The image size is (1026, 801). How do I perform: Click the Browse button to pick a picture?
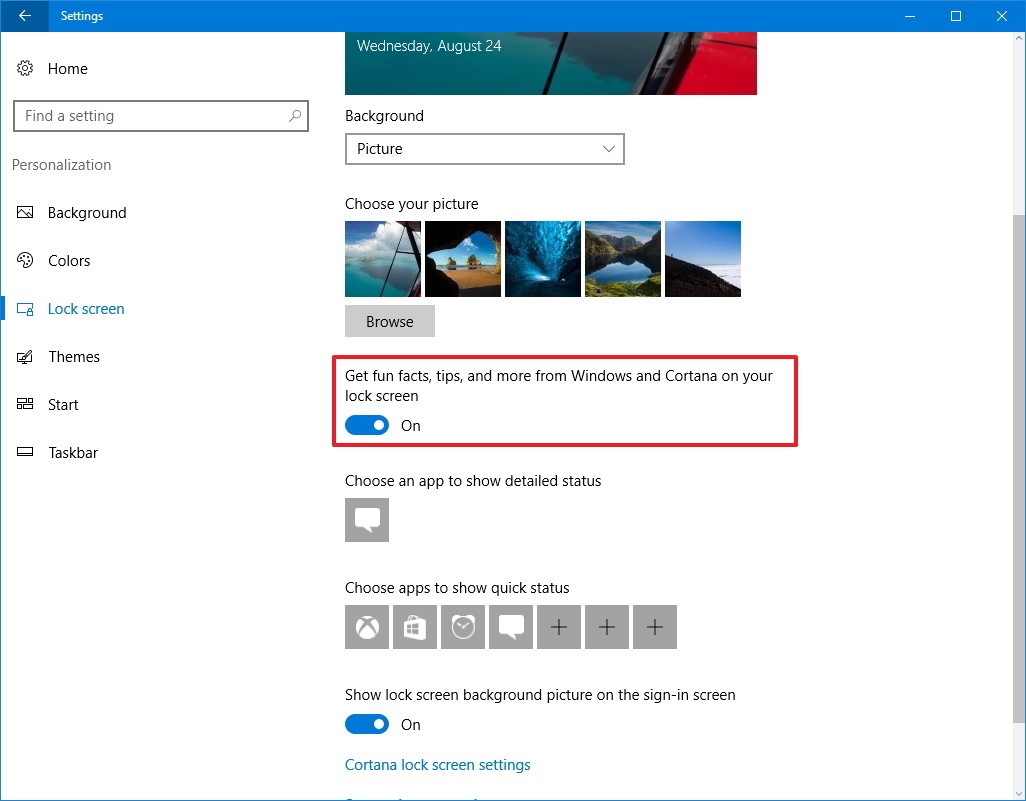coord(389,321)
